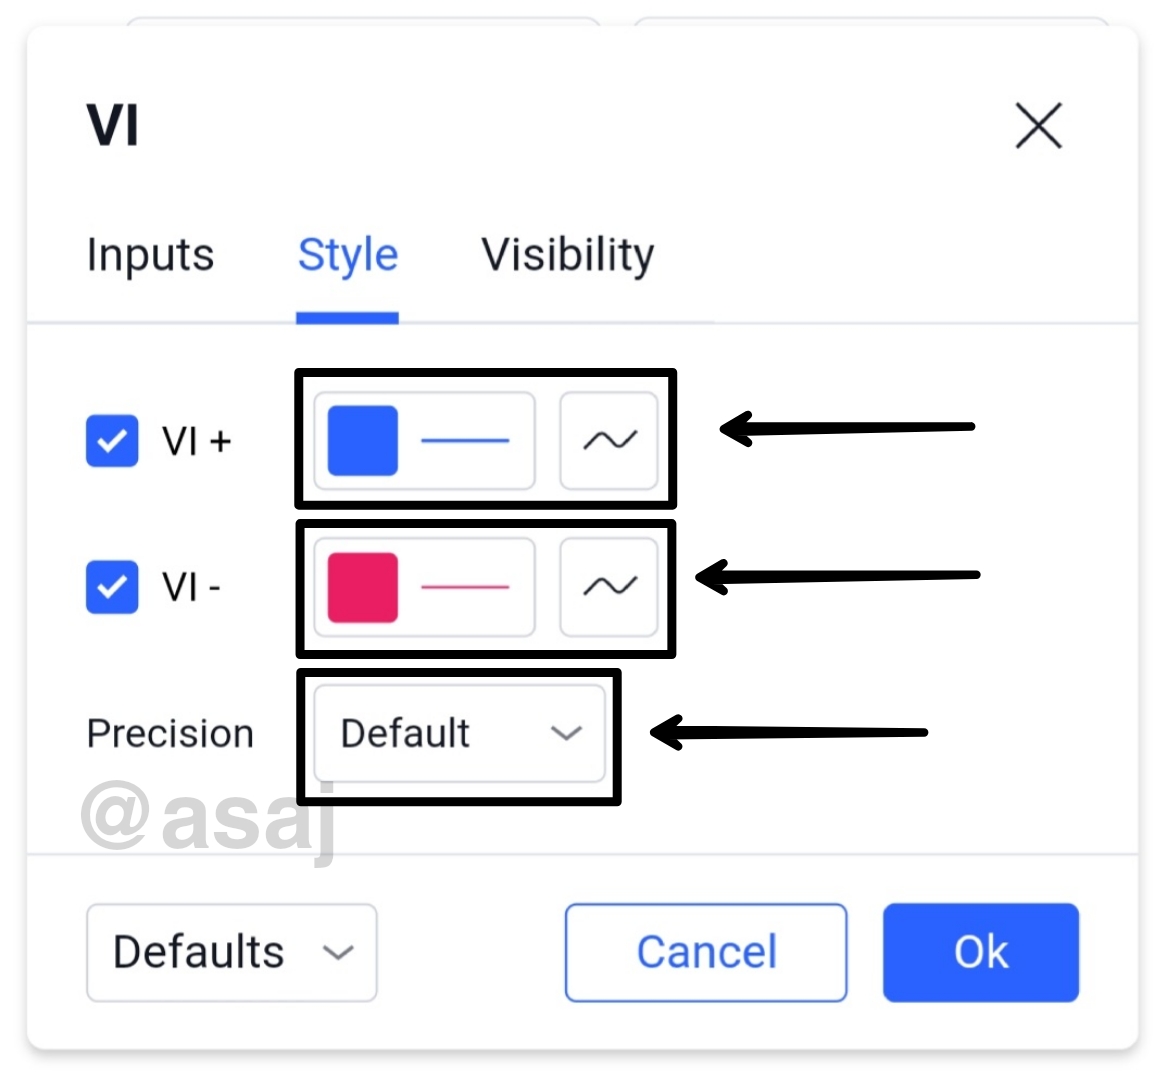This screenshot has width=1165, height=1080.
Task: Open the pink VI - color swatch
Action: point(362,586)
